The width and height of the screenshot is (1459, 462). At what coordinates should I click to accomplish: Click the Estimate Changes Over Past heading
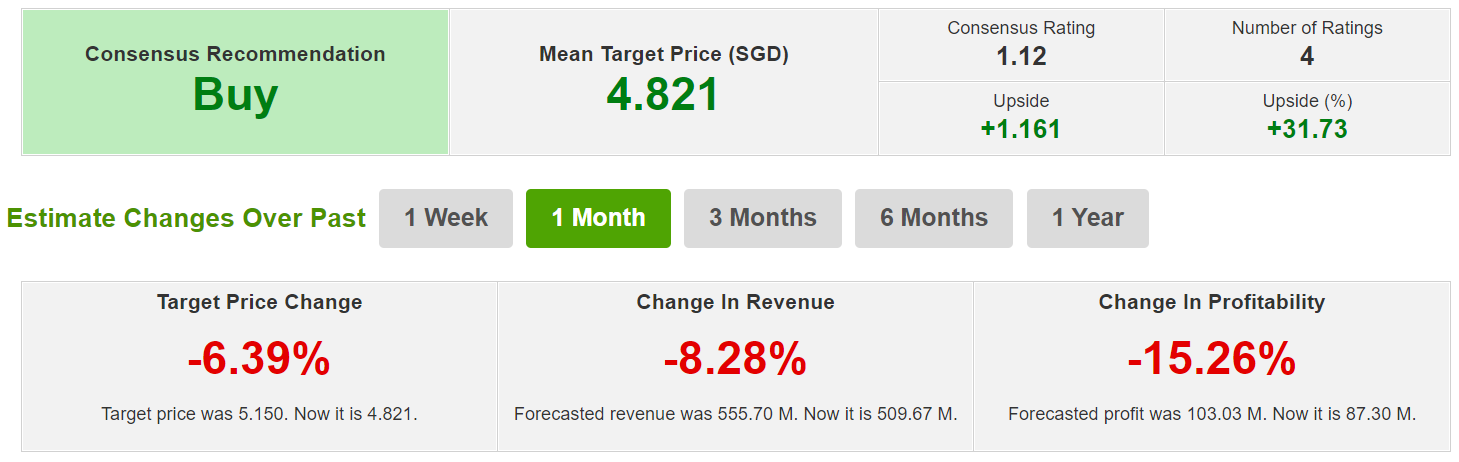[x=186, y=218]
